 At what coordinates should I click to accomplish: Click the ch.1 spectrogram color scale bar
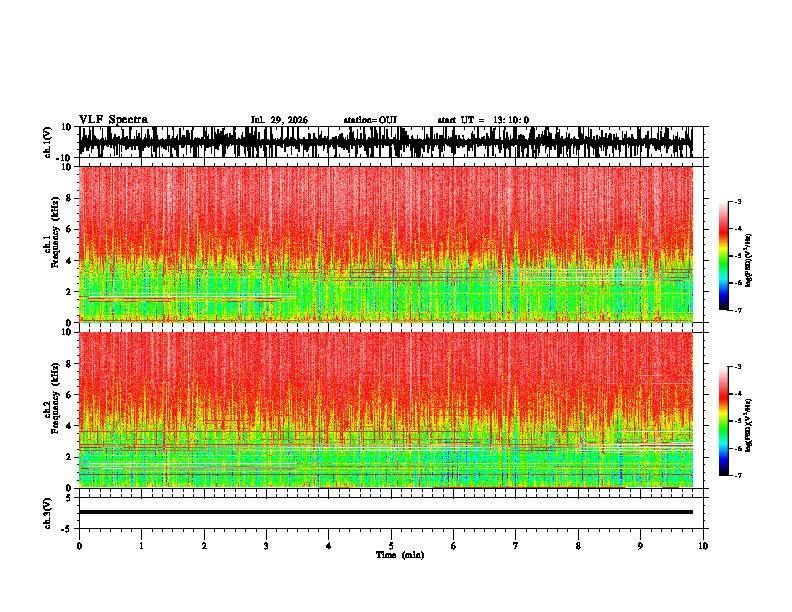pos(724,255)
